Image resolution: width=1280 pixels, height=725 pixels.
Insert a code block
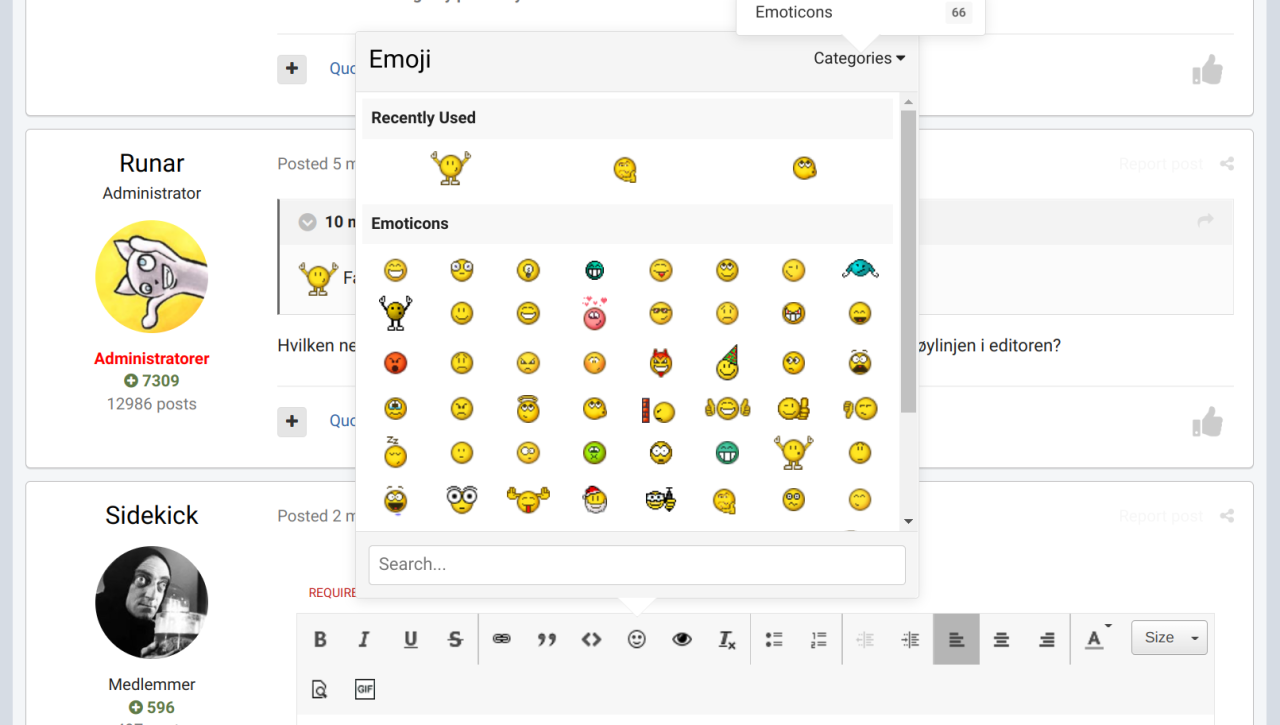click(x=591, y=638)
